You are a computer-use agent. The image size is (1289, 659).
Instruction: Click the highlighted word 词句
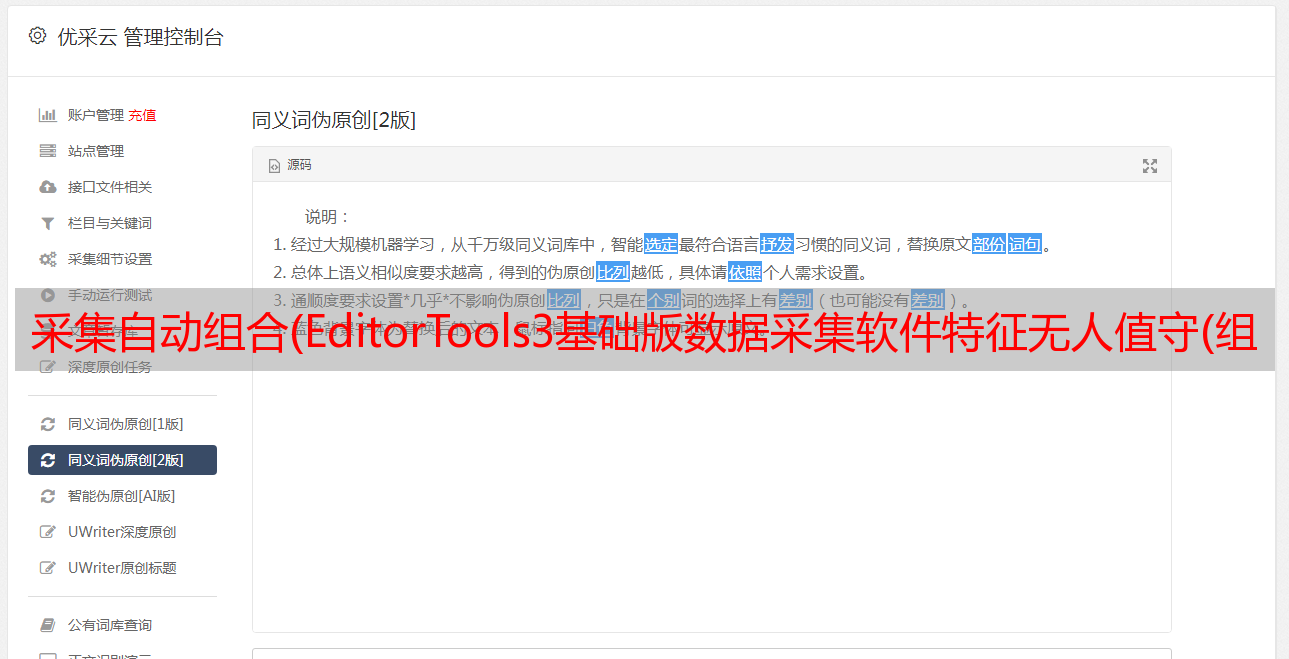point(1025,244)
